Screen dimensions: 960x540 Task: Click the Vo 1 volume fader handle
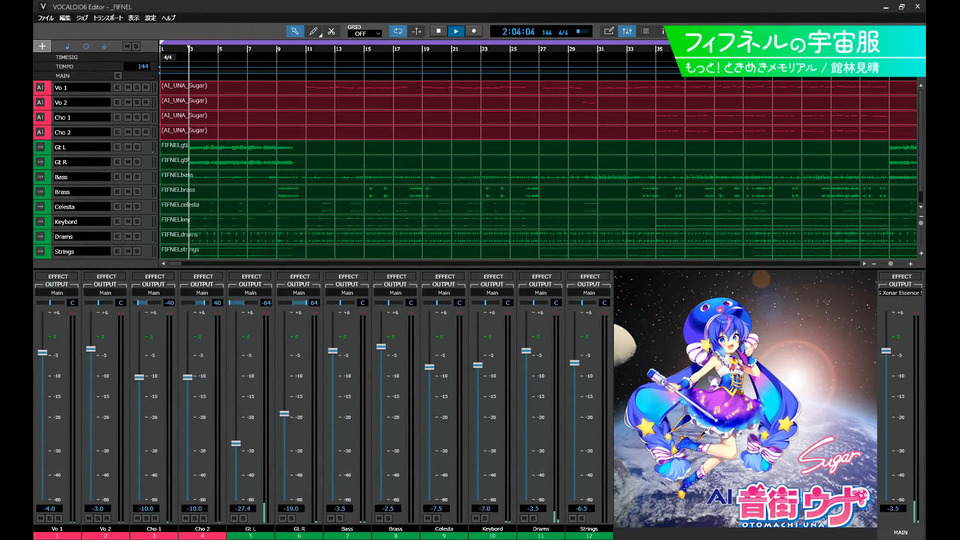pos(42,353)
